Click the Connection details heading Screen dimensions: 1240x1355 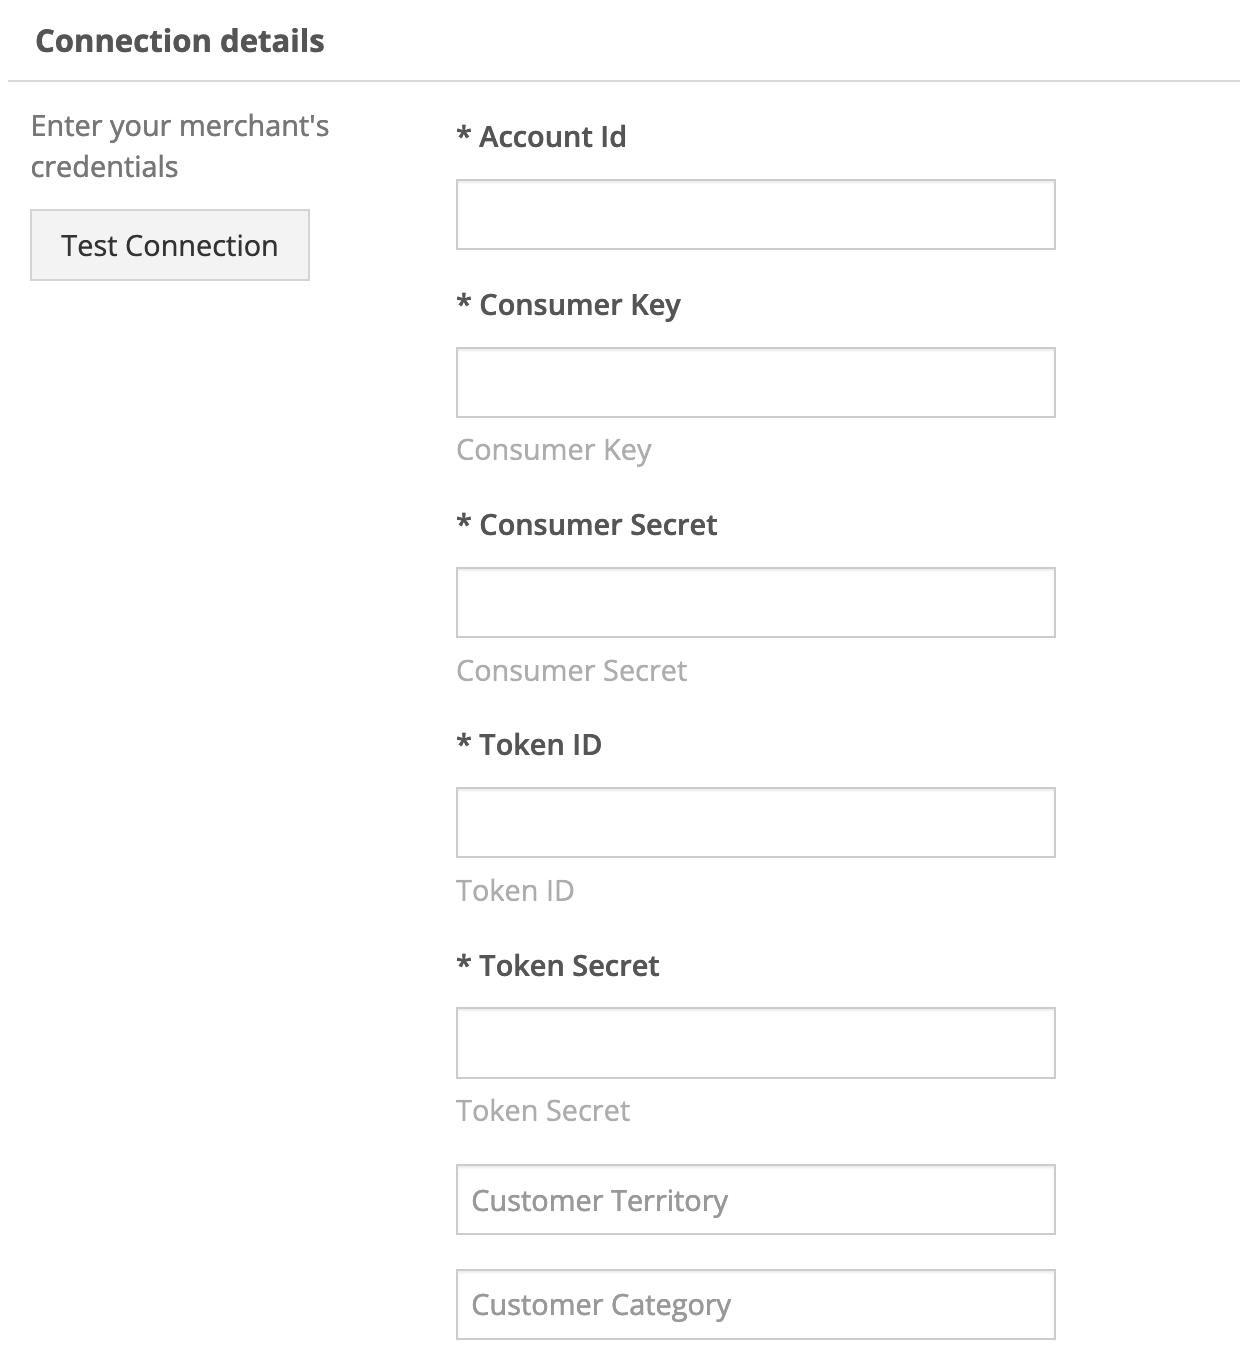click(x=180, y=41)
